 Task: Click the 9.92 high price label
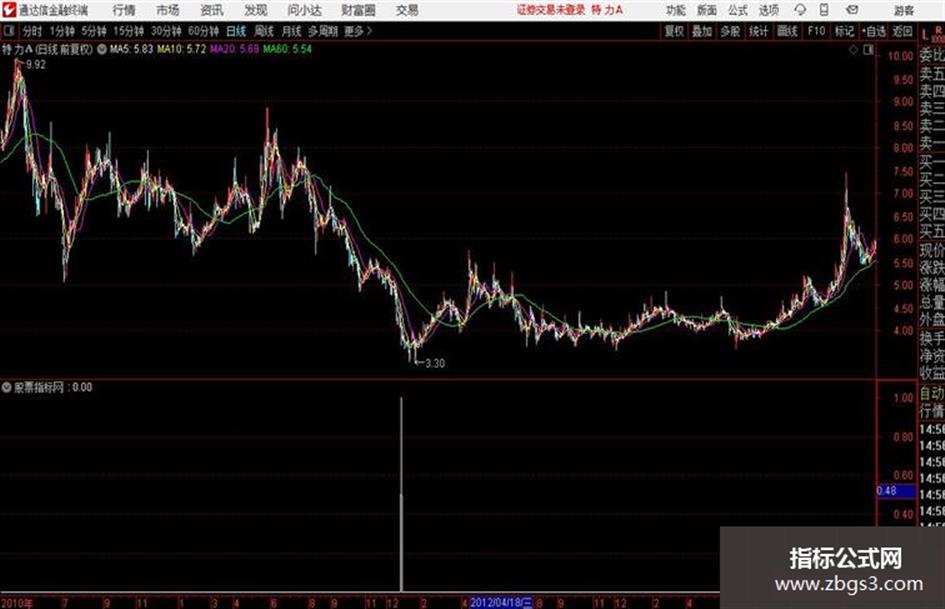[x=36, y=65]
